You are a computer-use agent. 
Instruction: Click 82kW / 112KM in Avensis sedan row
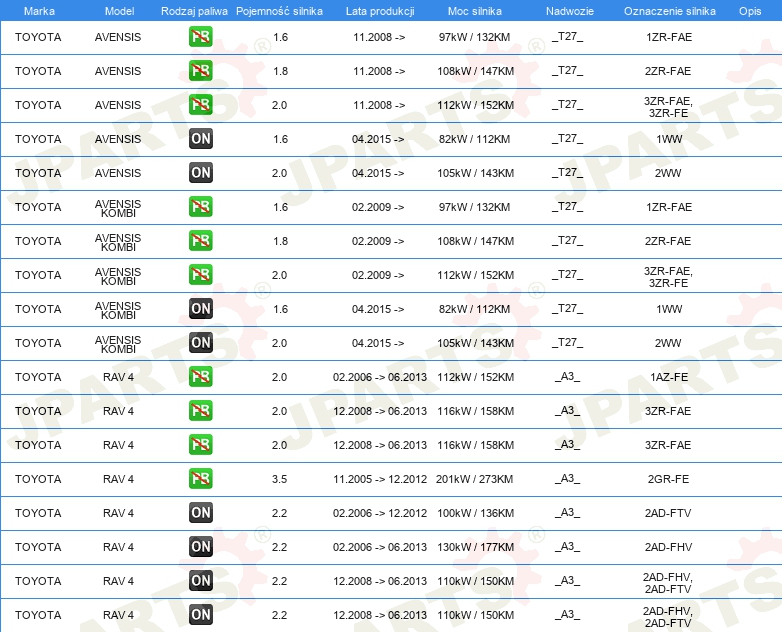click(x=474, y=139)
